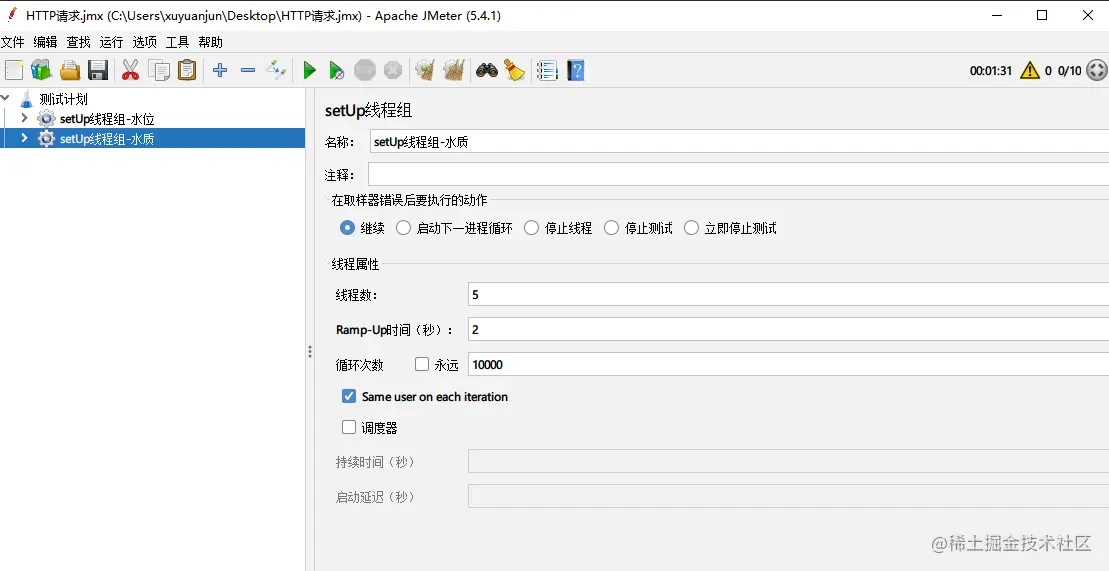The image size is (1109, 571).
Task: Click the Paste clipboard icon
Action: pos(187,70)
